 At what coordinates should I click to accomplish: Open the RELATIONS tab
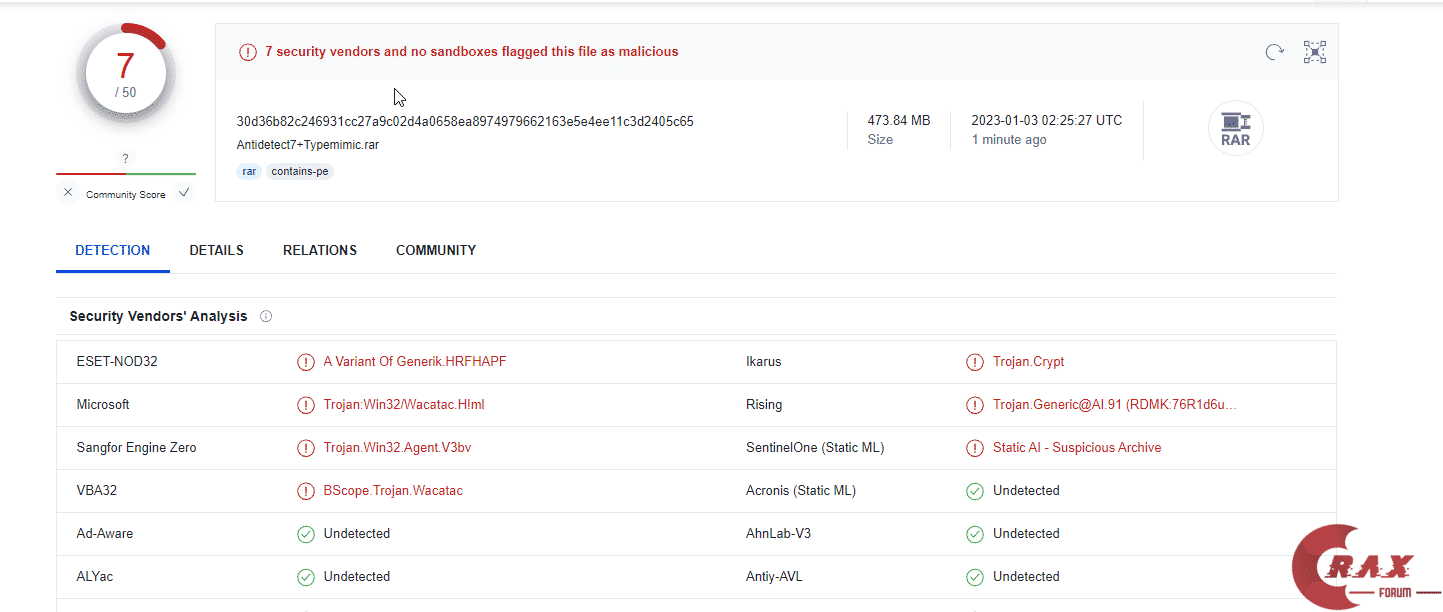[320, 250]
